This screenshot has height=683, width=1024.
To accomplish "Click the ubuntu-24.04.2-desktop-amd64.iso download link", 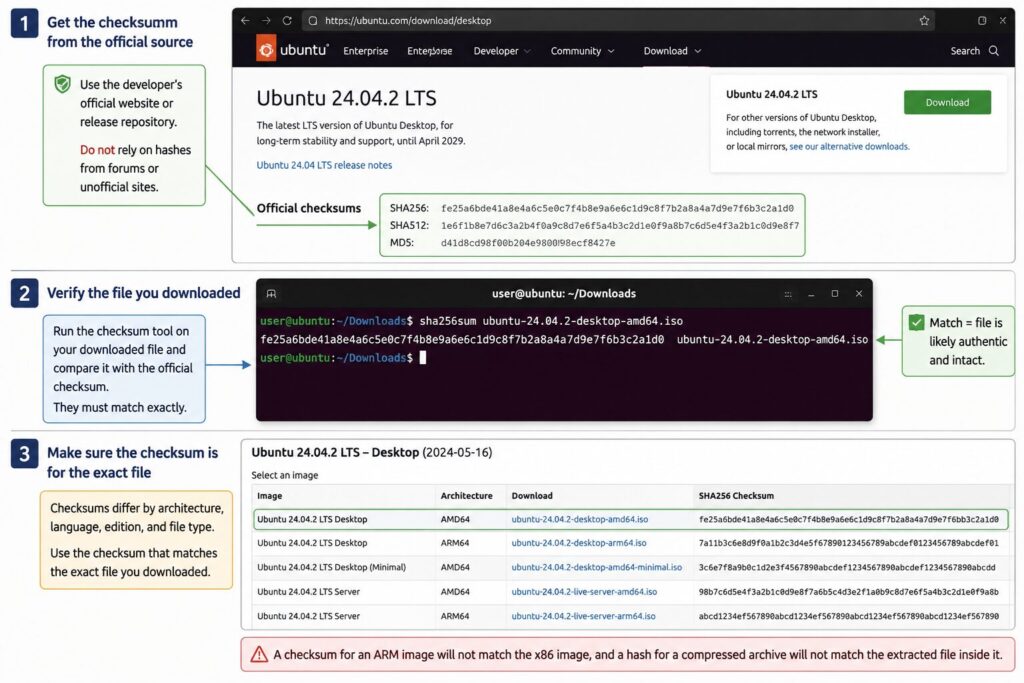I will pyautogui.click(x=579, y=519).
